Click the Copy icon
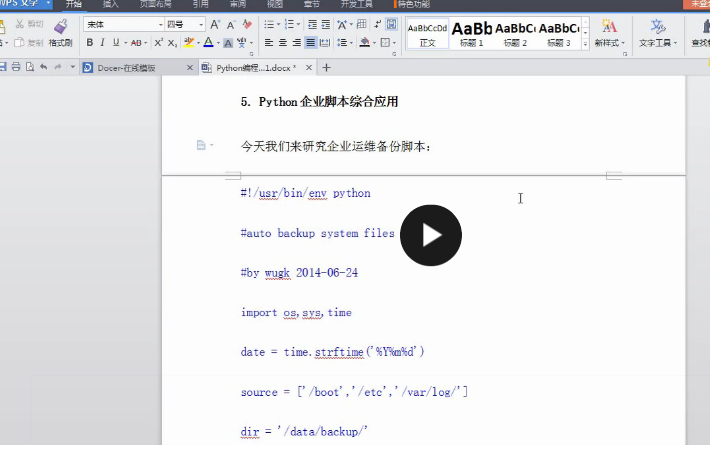This screenshot has width=710, height=468. click(19, 43)
